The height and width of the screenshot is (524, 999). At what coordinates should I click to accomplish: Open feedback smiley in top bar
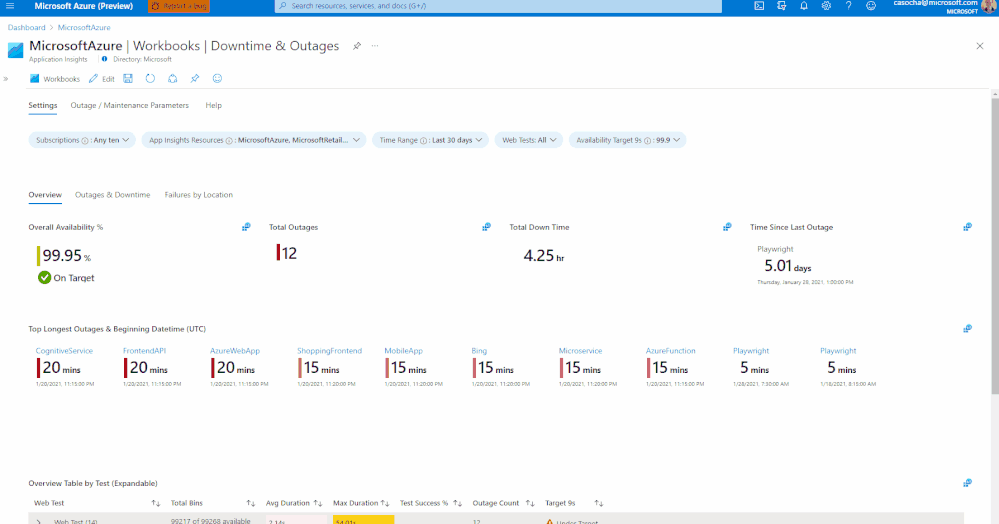871,6
